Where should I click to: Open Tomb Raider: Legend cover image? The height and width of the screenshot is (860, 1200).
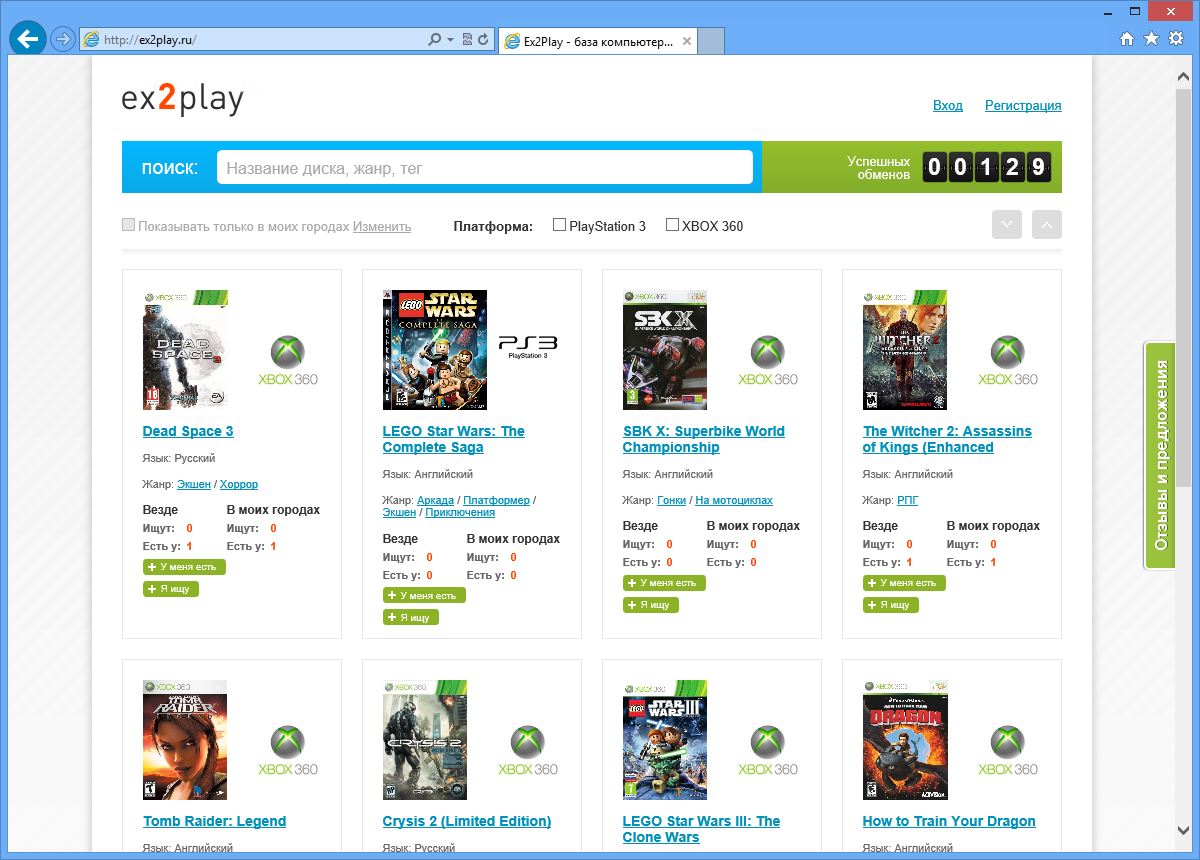point(185,740)
